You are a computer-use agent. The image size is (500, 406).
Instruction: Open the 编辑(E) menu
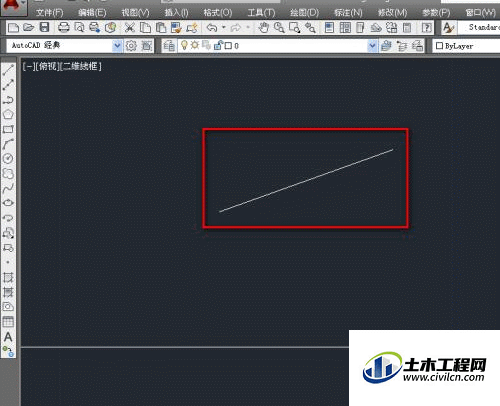click(x=92, y=13)
